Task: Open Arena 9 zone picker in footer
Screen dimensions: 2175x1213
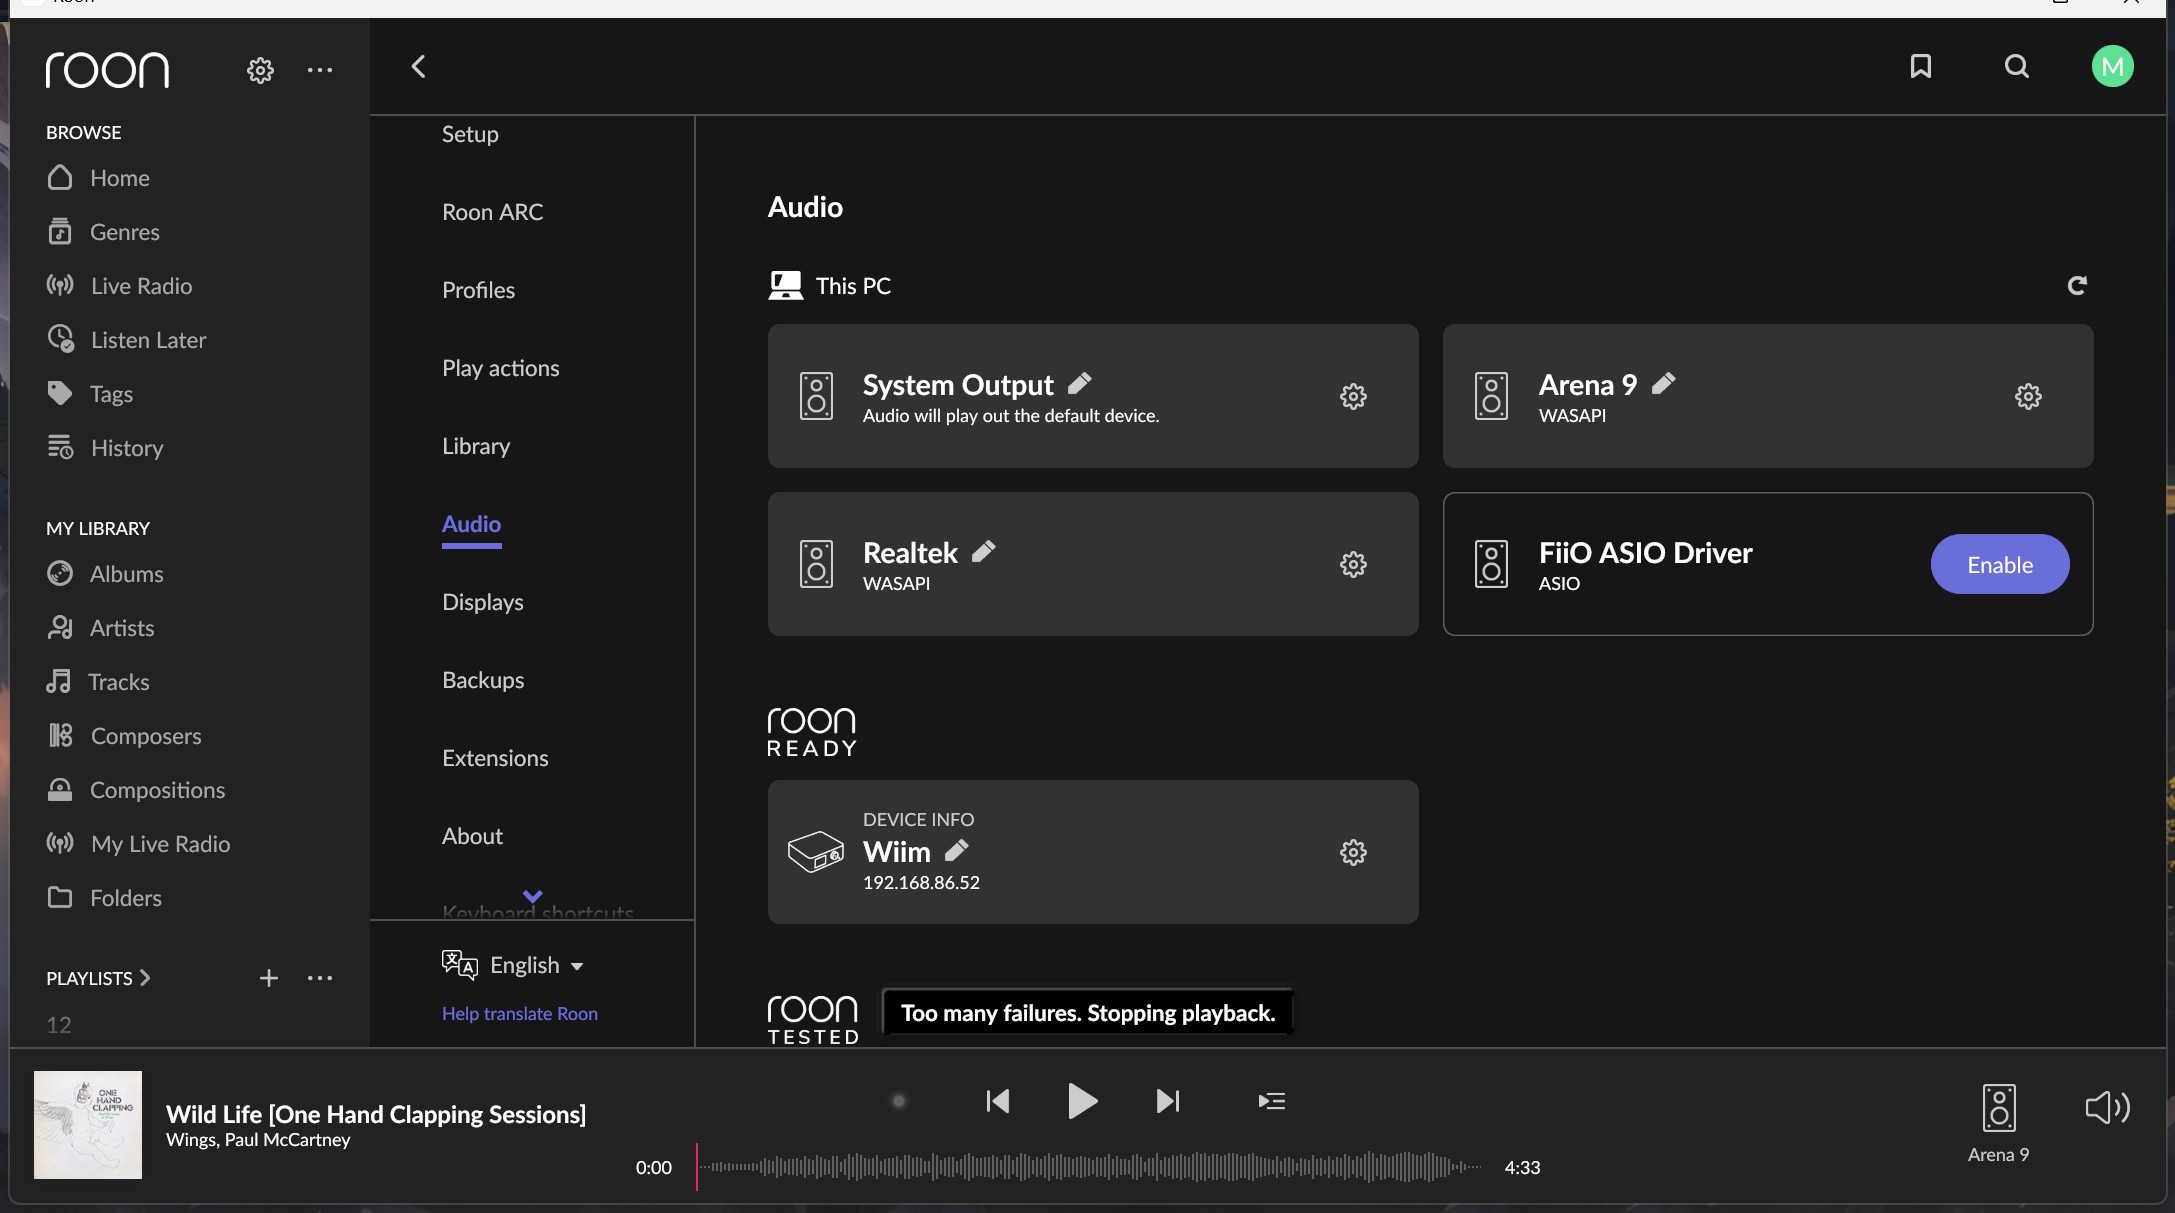Action: coord(1999,1124)
